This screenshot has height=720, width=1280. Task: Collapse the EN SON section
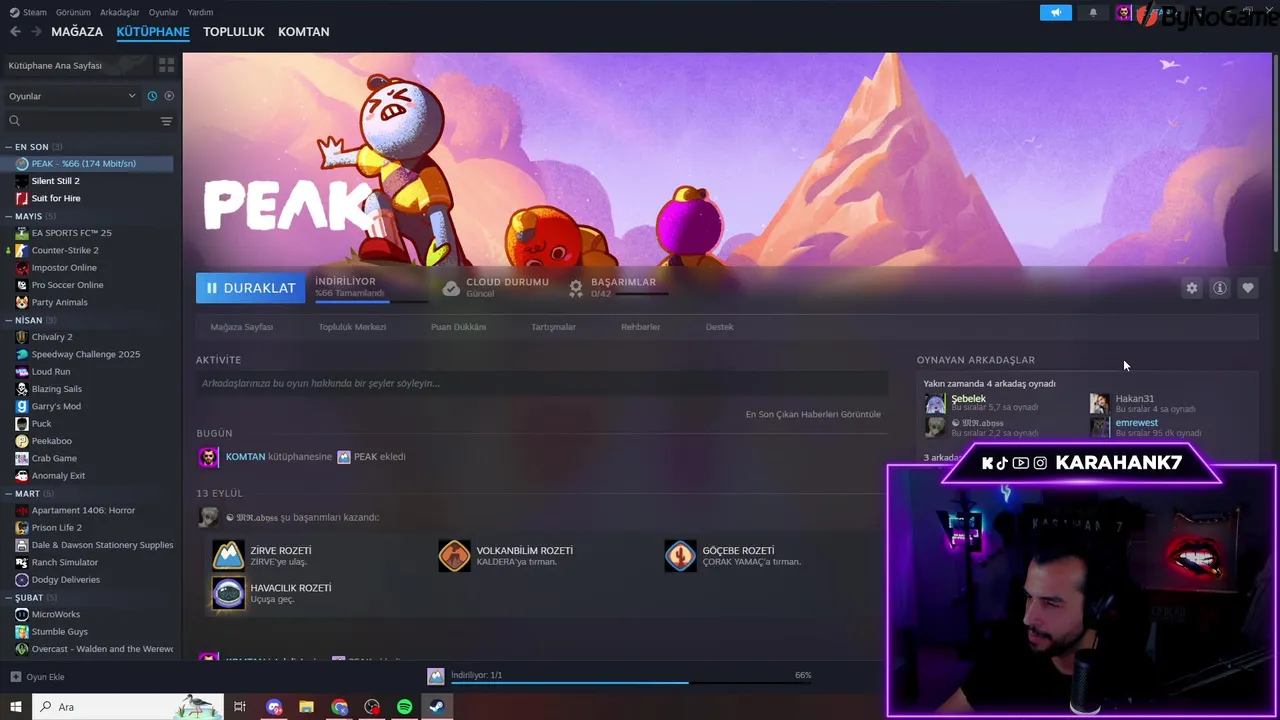point(31,147)
